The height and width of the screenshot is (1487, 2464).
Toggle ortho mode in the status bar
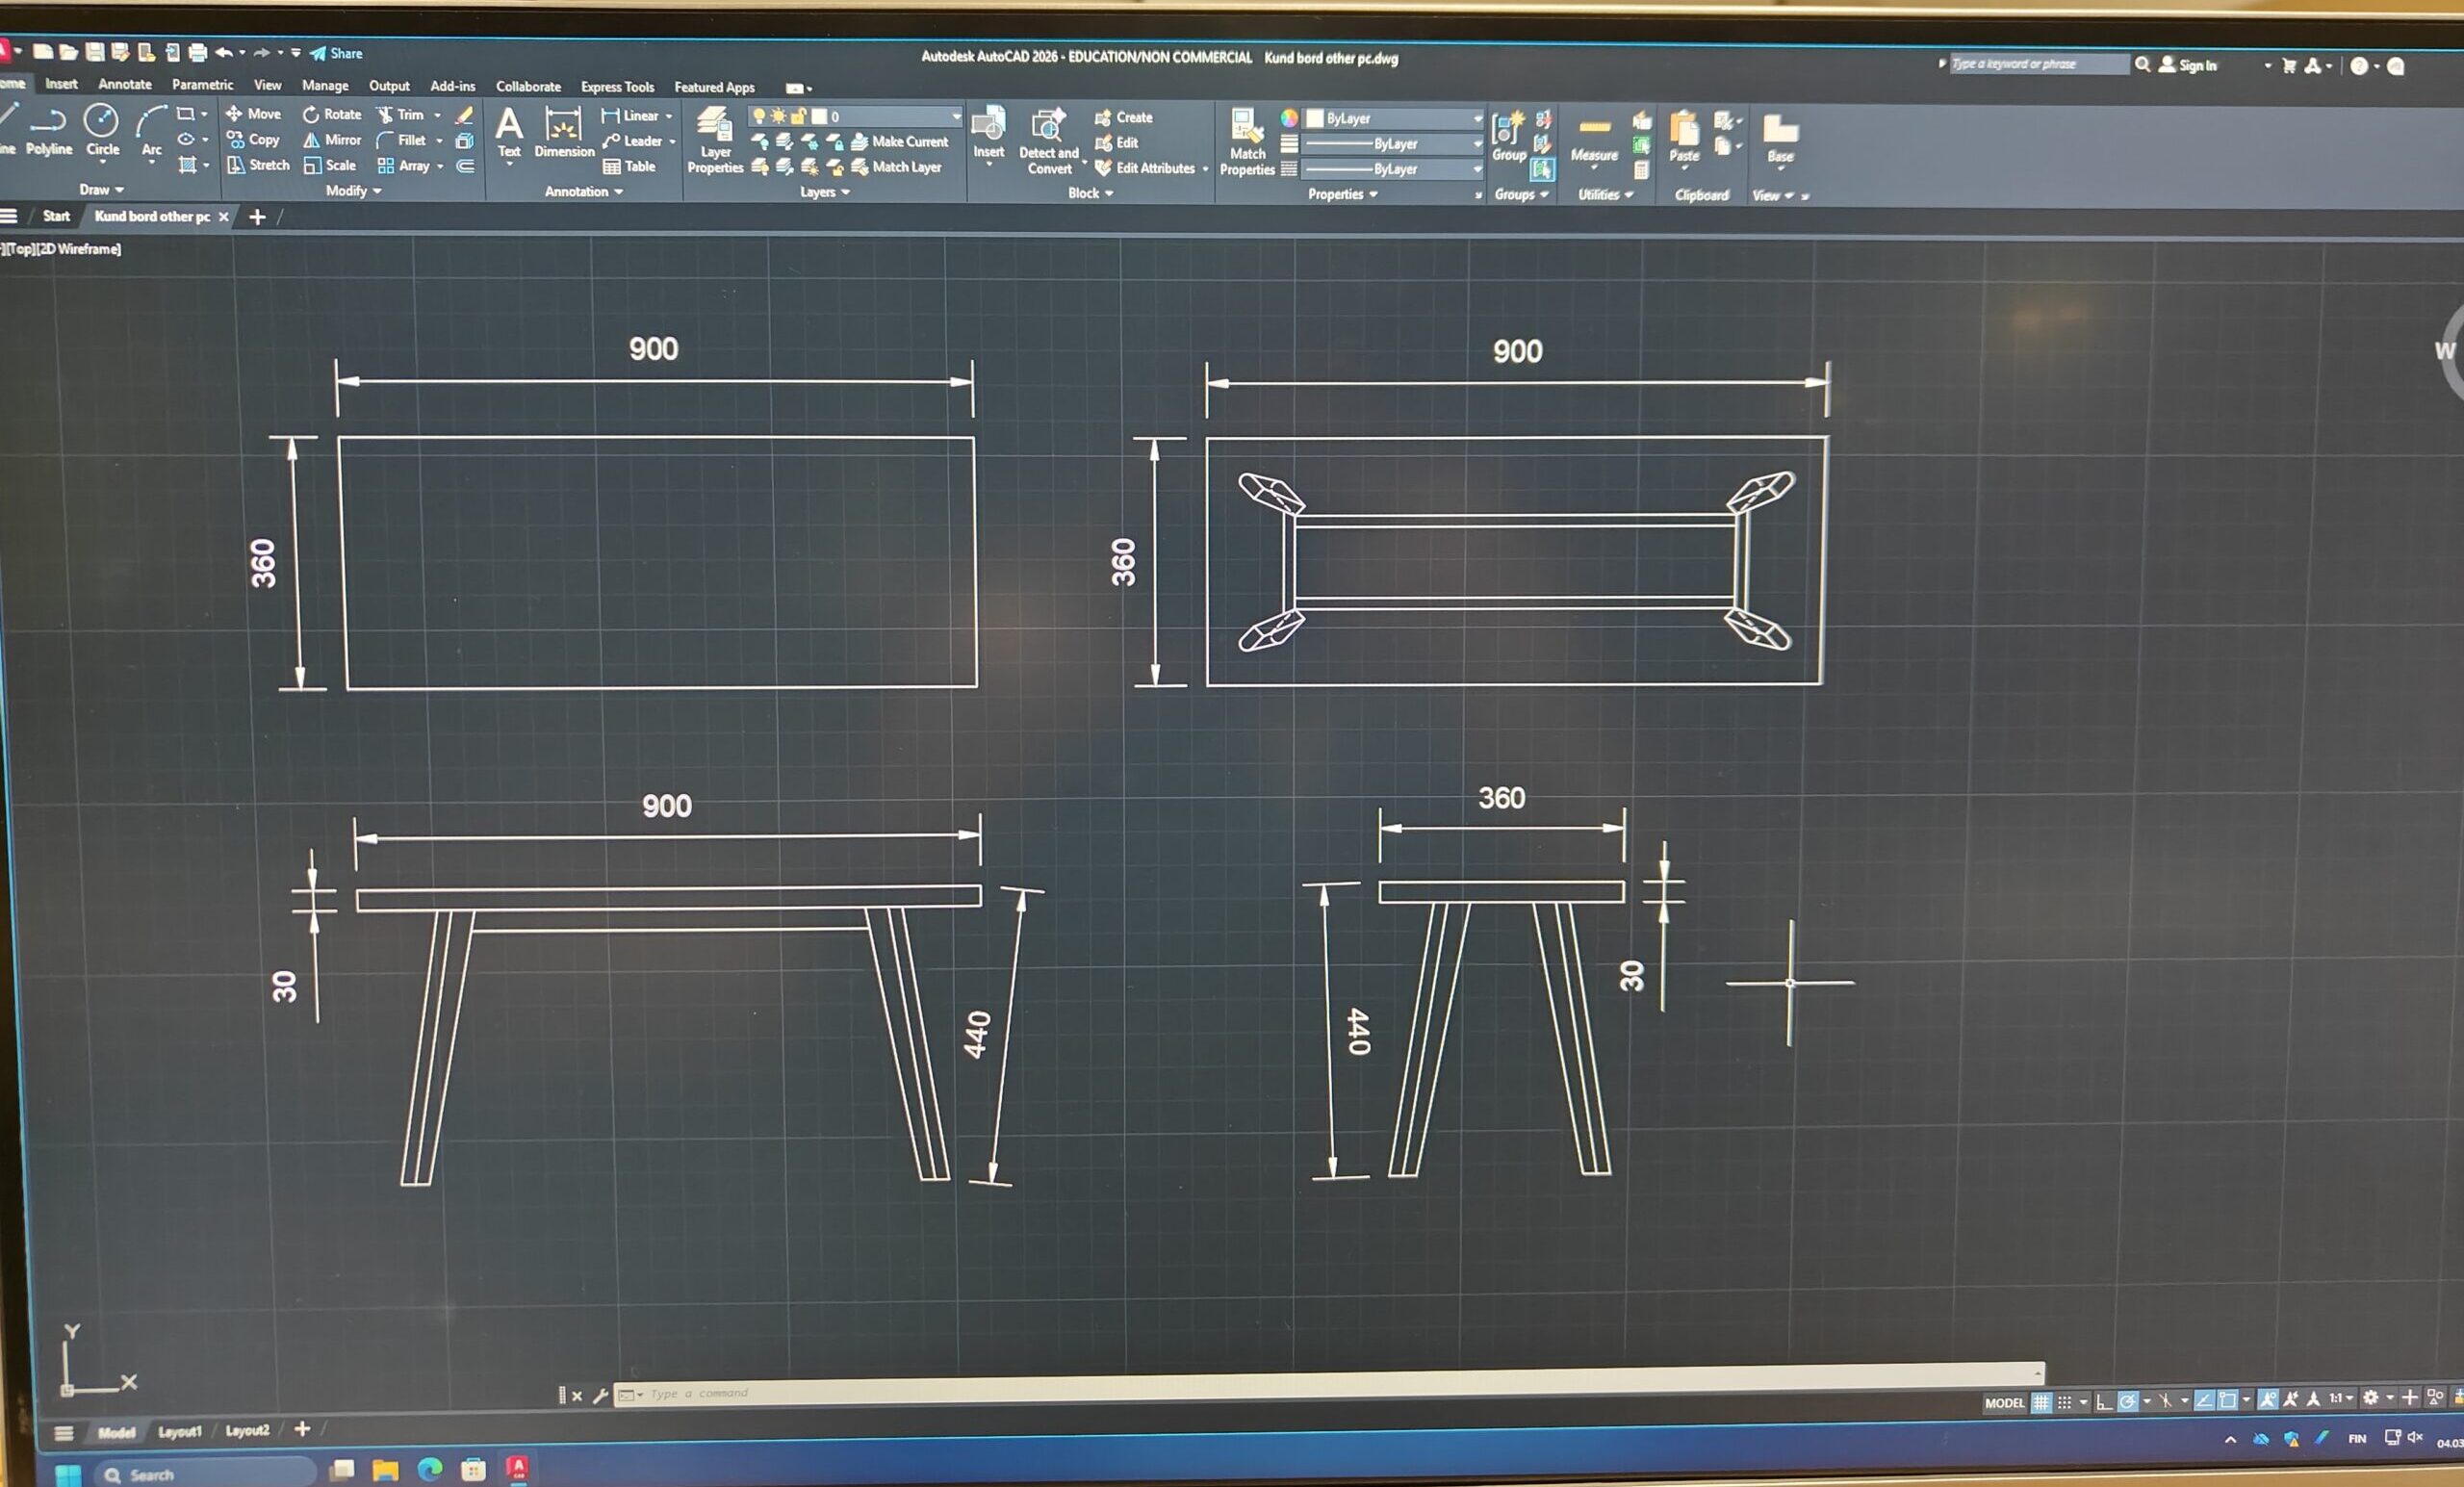click(2103, 1403)
